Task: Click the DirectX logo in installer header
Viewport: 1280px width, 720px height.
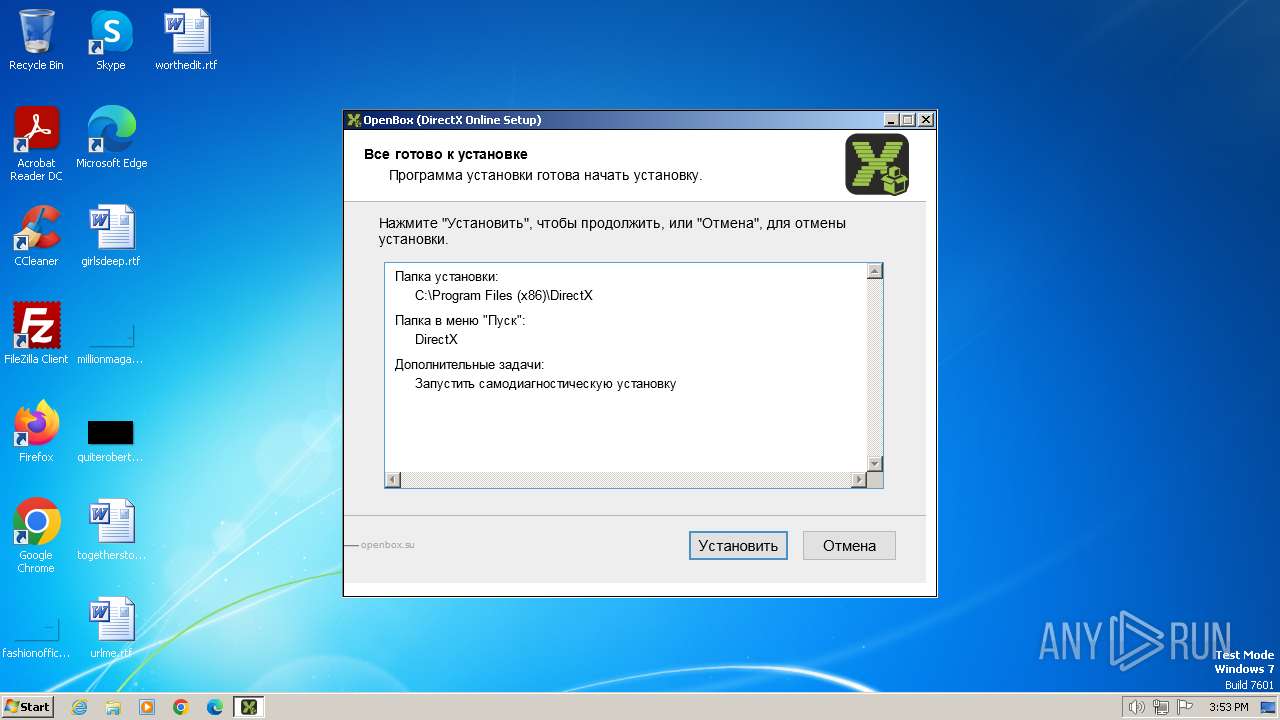Action: click(x=877, y=164)
